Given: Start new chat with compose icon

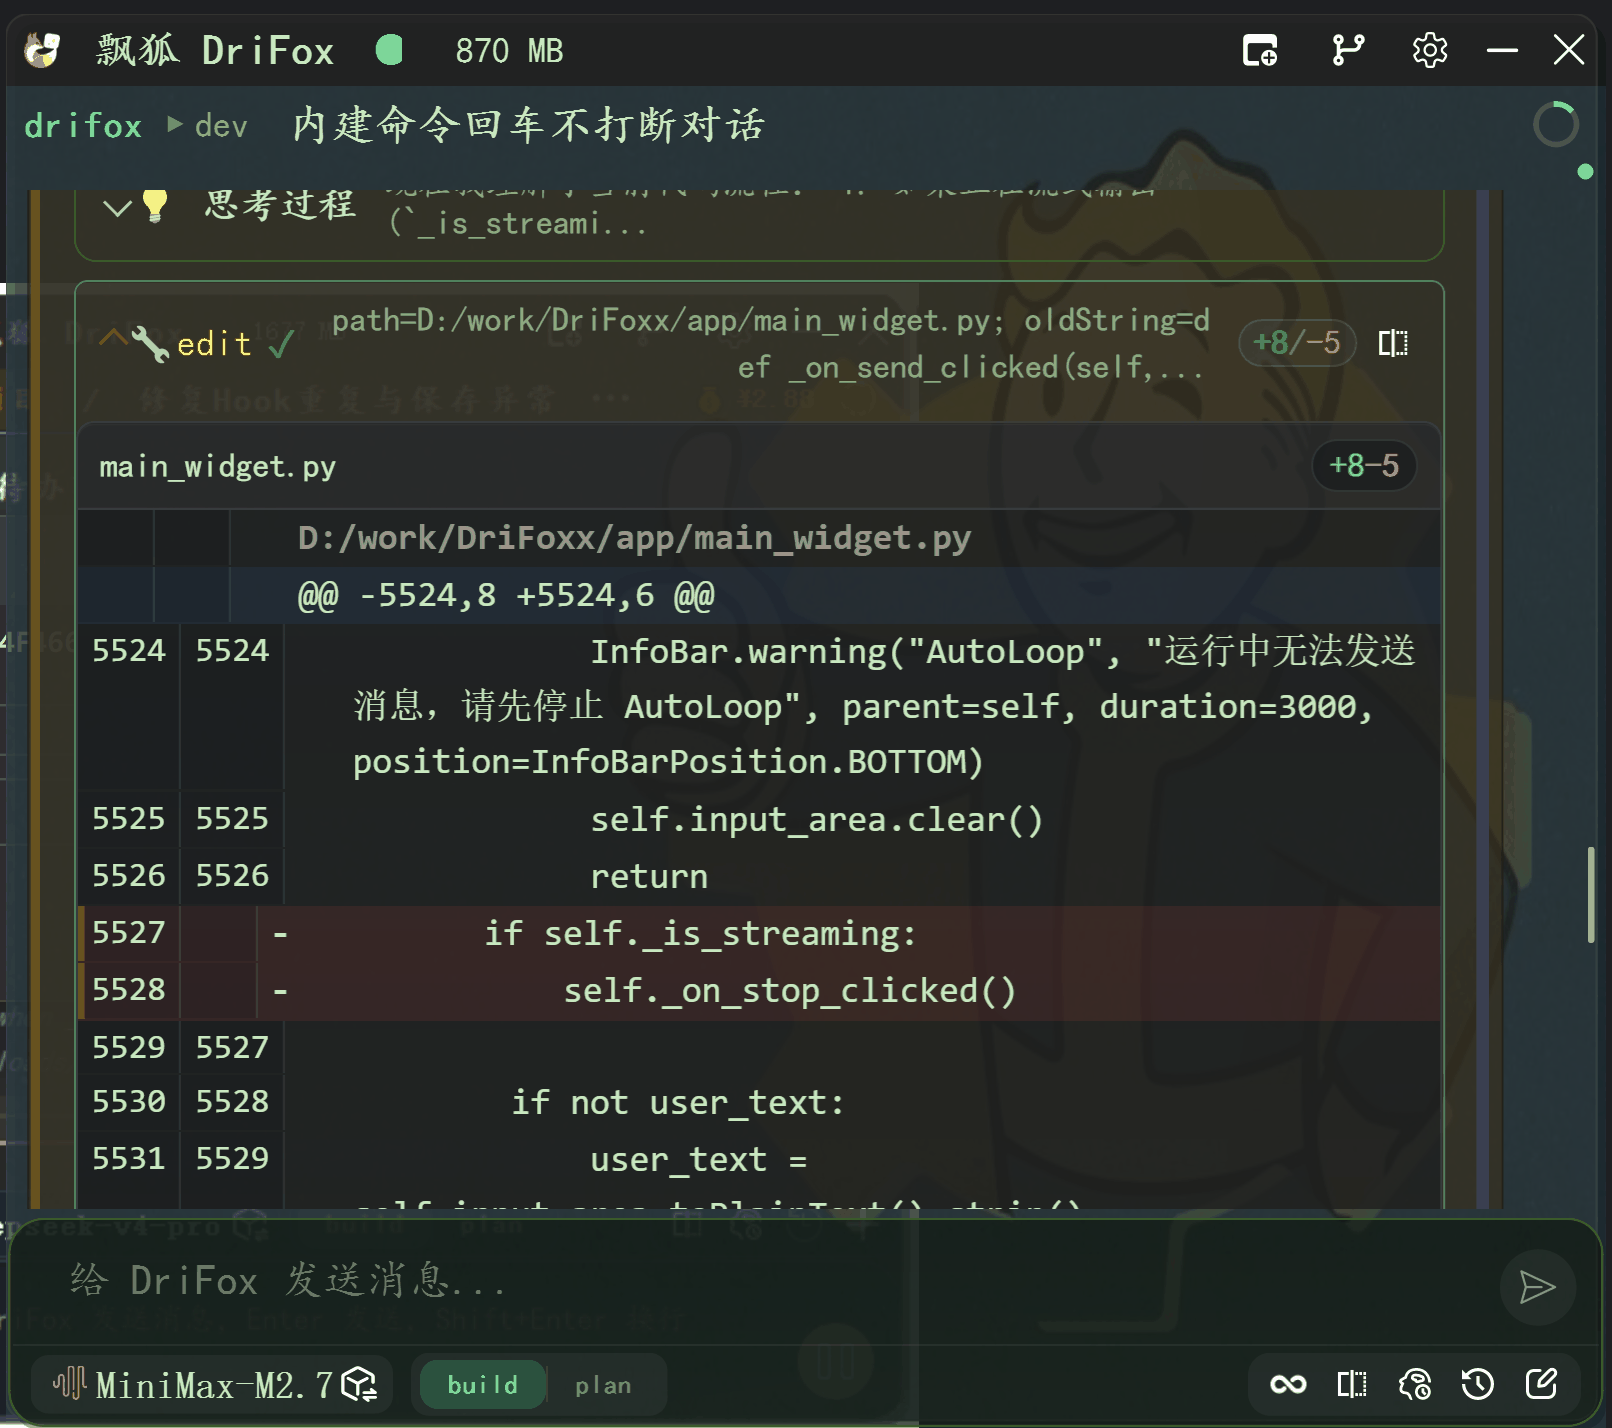Looking at the screenshot, I should [x=1541, y=1384].
